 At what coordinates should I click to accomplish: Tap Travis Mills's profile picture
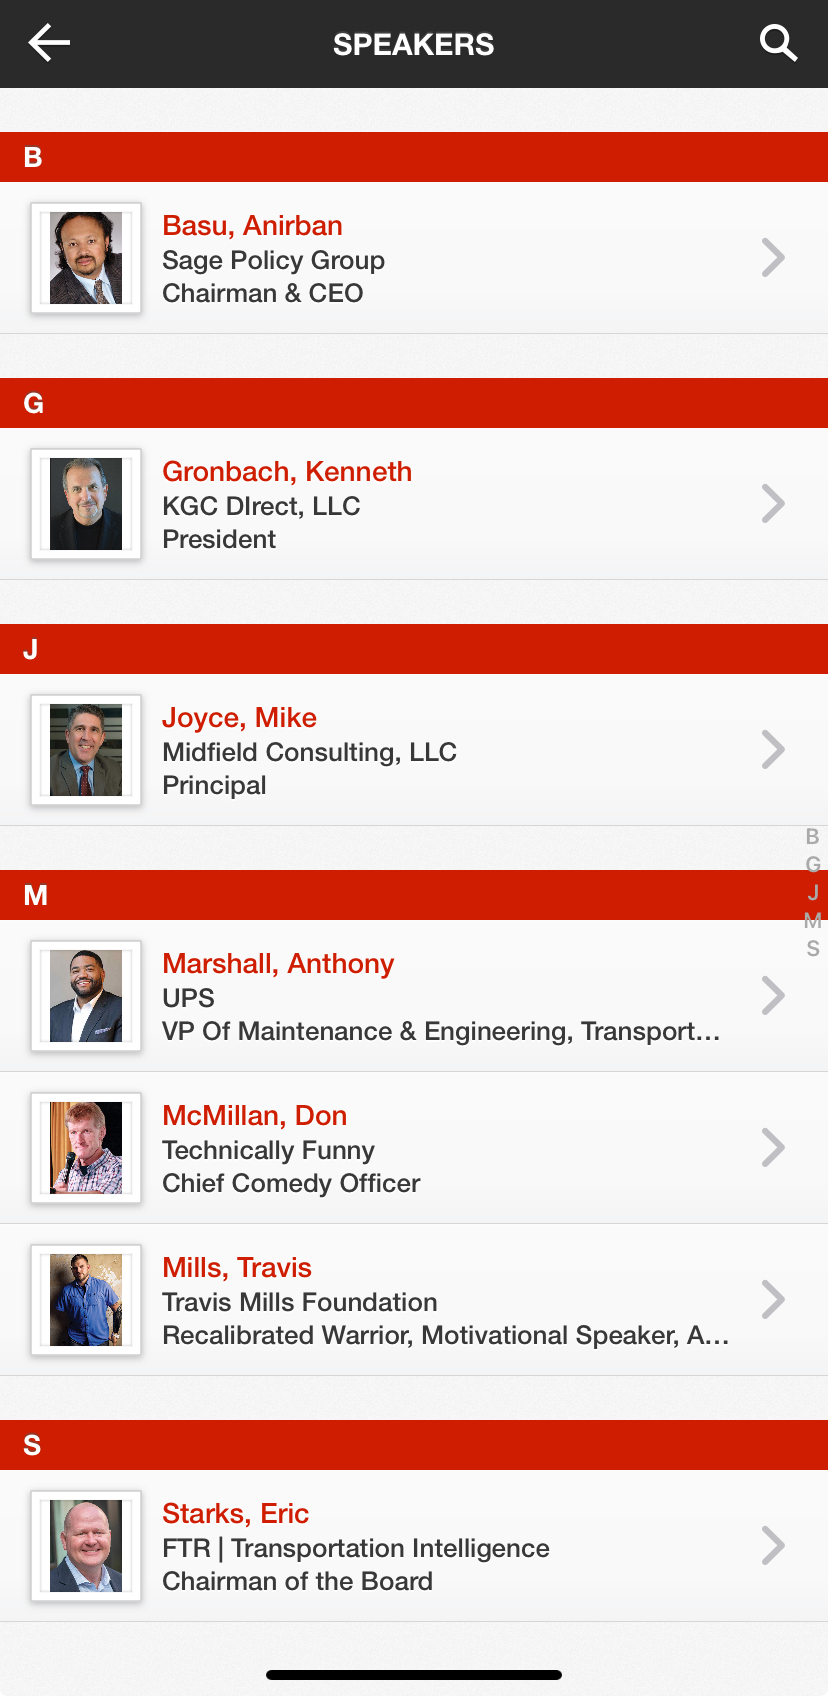point(86,1300)
